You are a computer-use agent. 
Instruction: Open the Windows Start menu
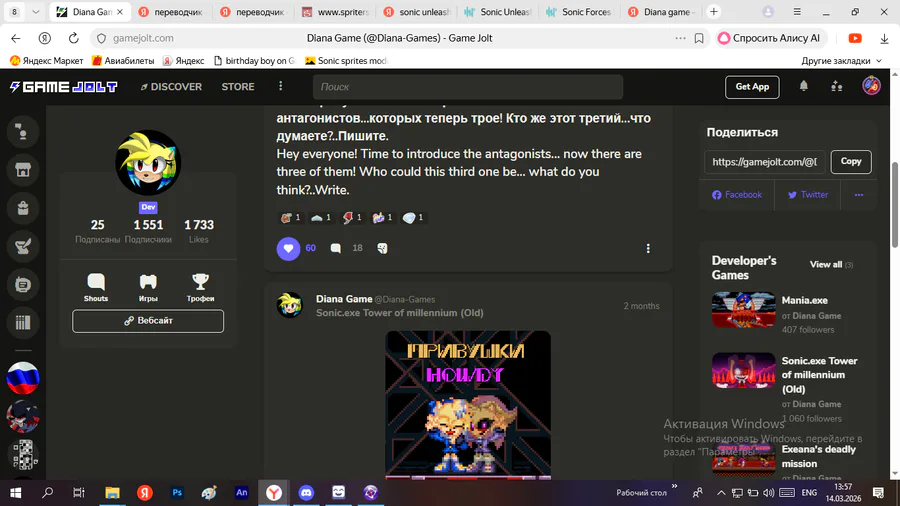pyautogui.click(x=15, y=492)
